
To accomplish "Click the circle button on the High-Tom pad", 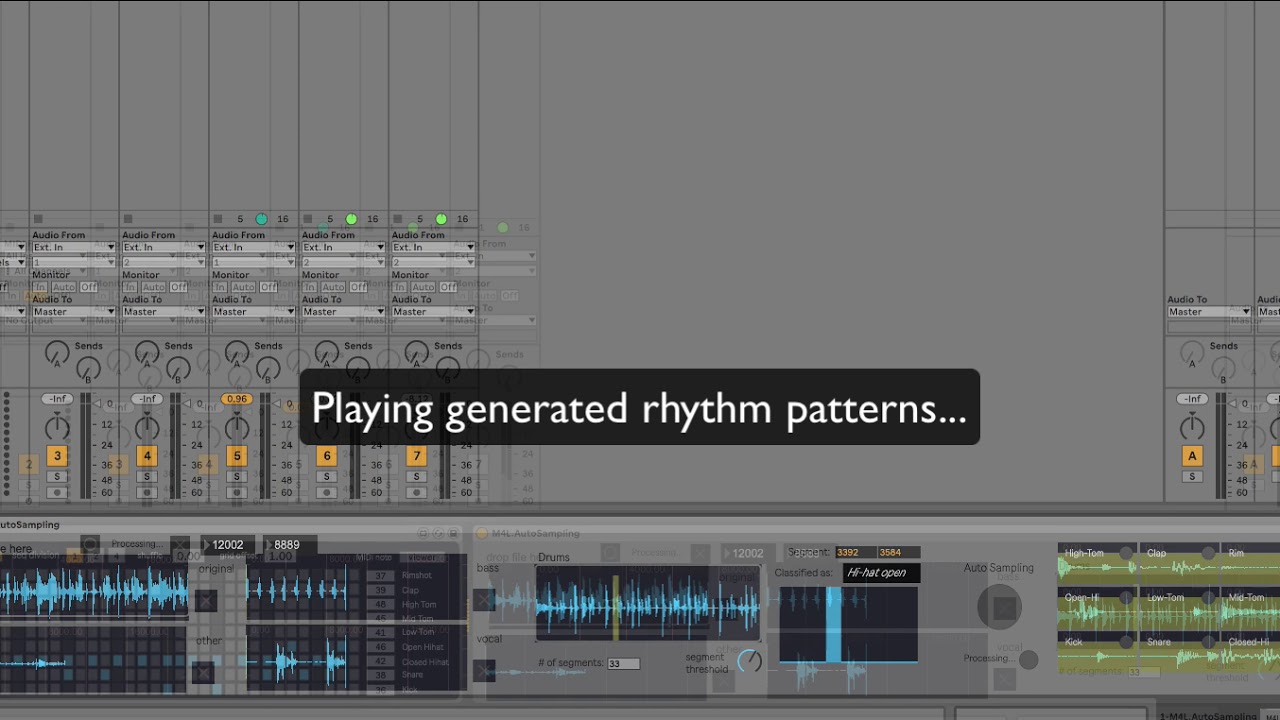I will click(1126, 553).
